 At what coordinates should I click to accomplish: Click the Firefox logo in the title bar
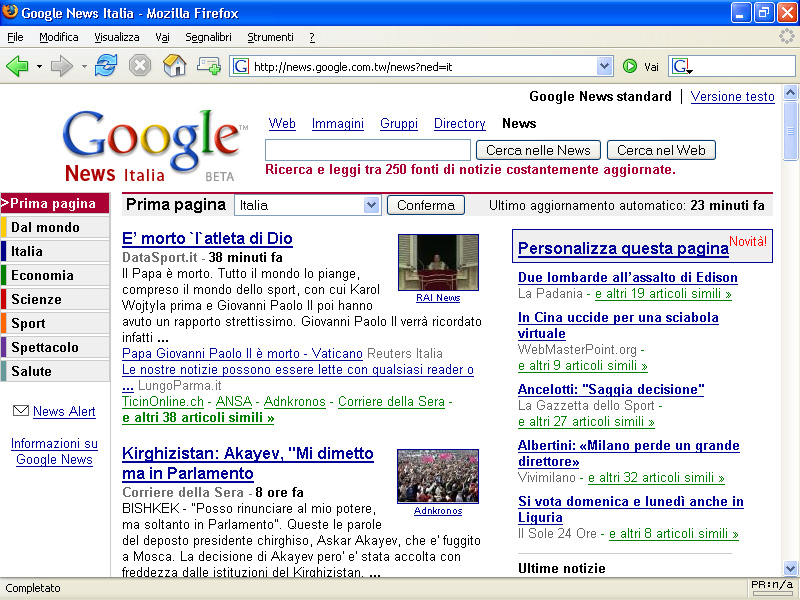(x=10, y=11)
